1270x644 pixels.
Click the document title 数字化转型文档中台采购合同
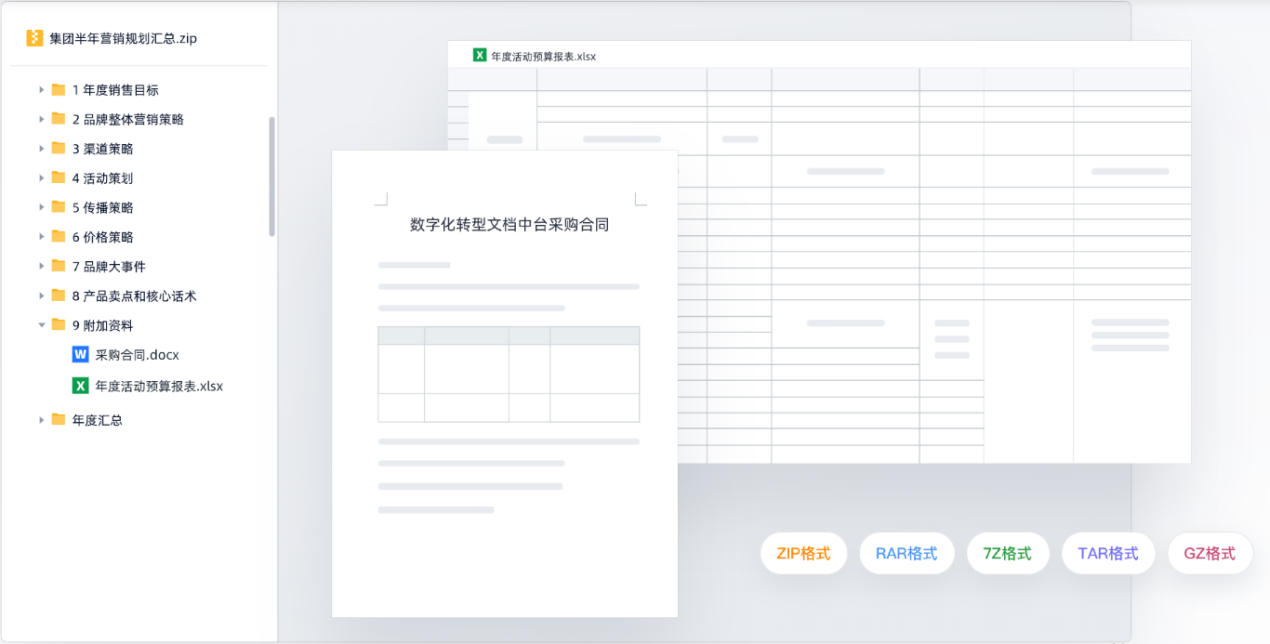(x=509, y=225)
